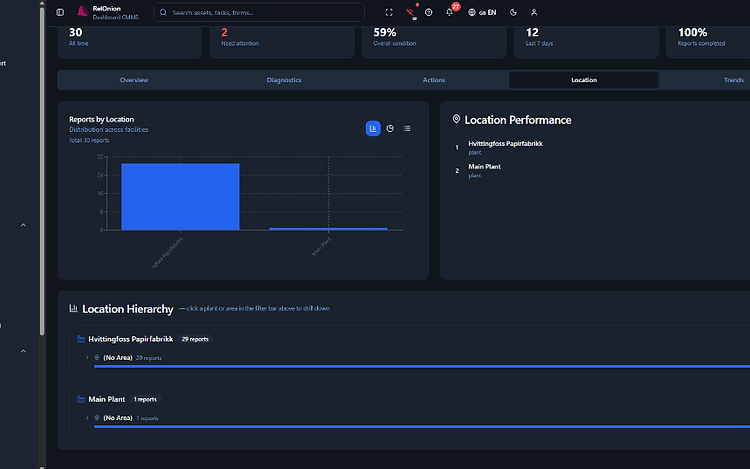Click the small Main Plant chart bar
This screenshot has height=469, width=750.
tap(329, 229)
